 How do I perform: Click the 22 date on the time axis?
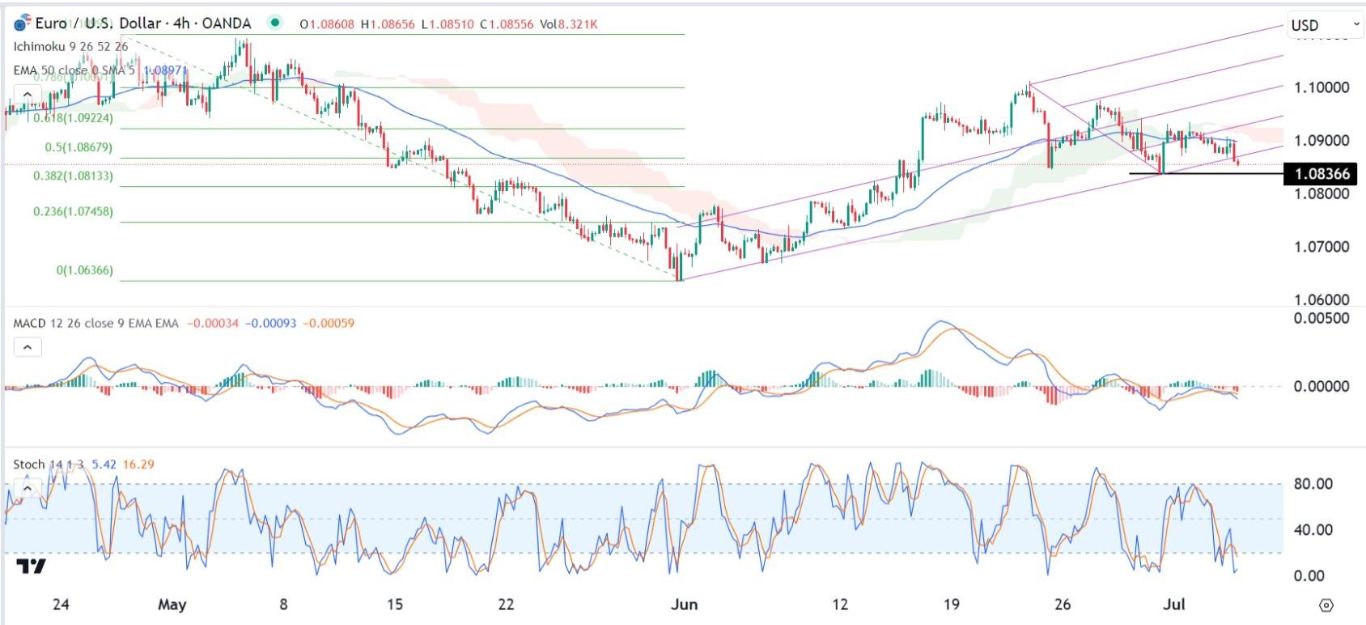[506, 604]
